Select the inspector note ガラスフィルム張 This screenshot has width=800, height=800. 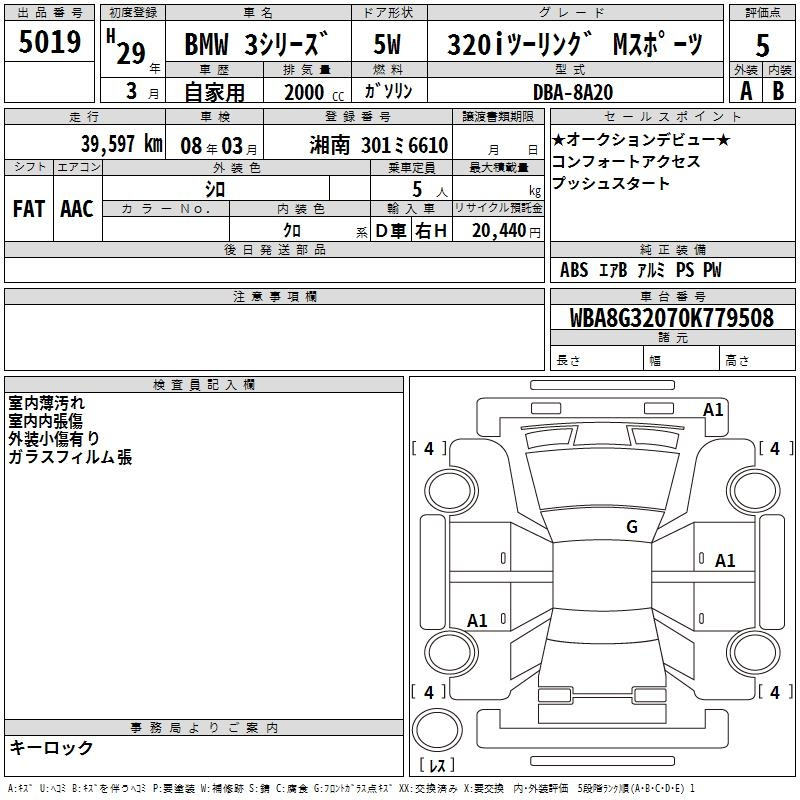[70, 457]
